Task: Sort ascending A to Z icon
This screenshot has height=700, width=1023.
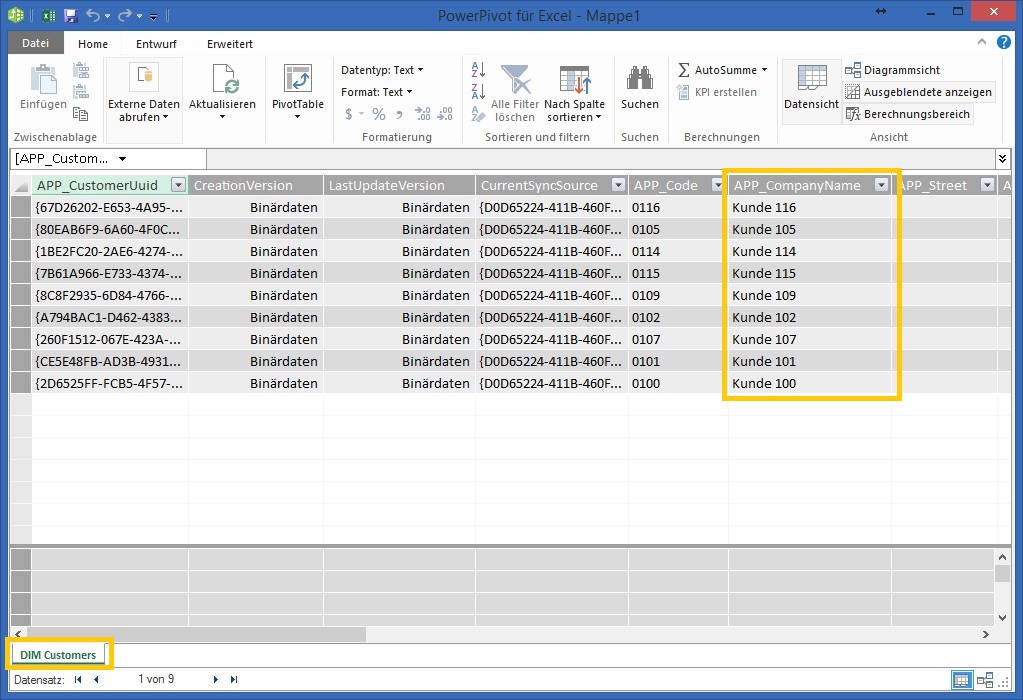Action: coord(478,70)
